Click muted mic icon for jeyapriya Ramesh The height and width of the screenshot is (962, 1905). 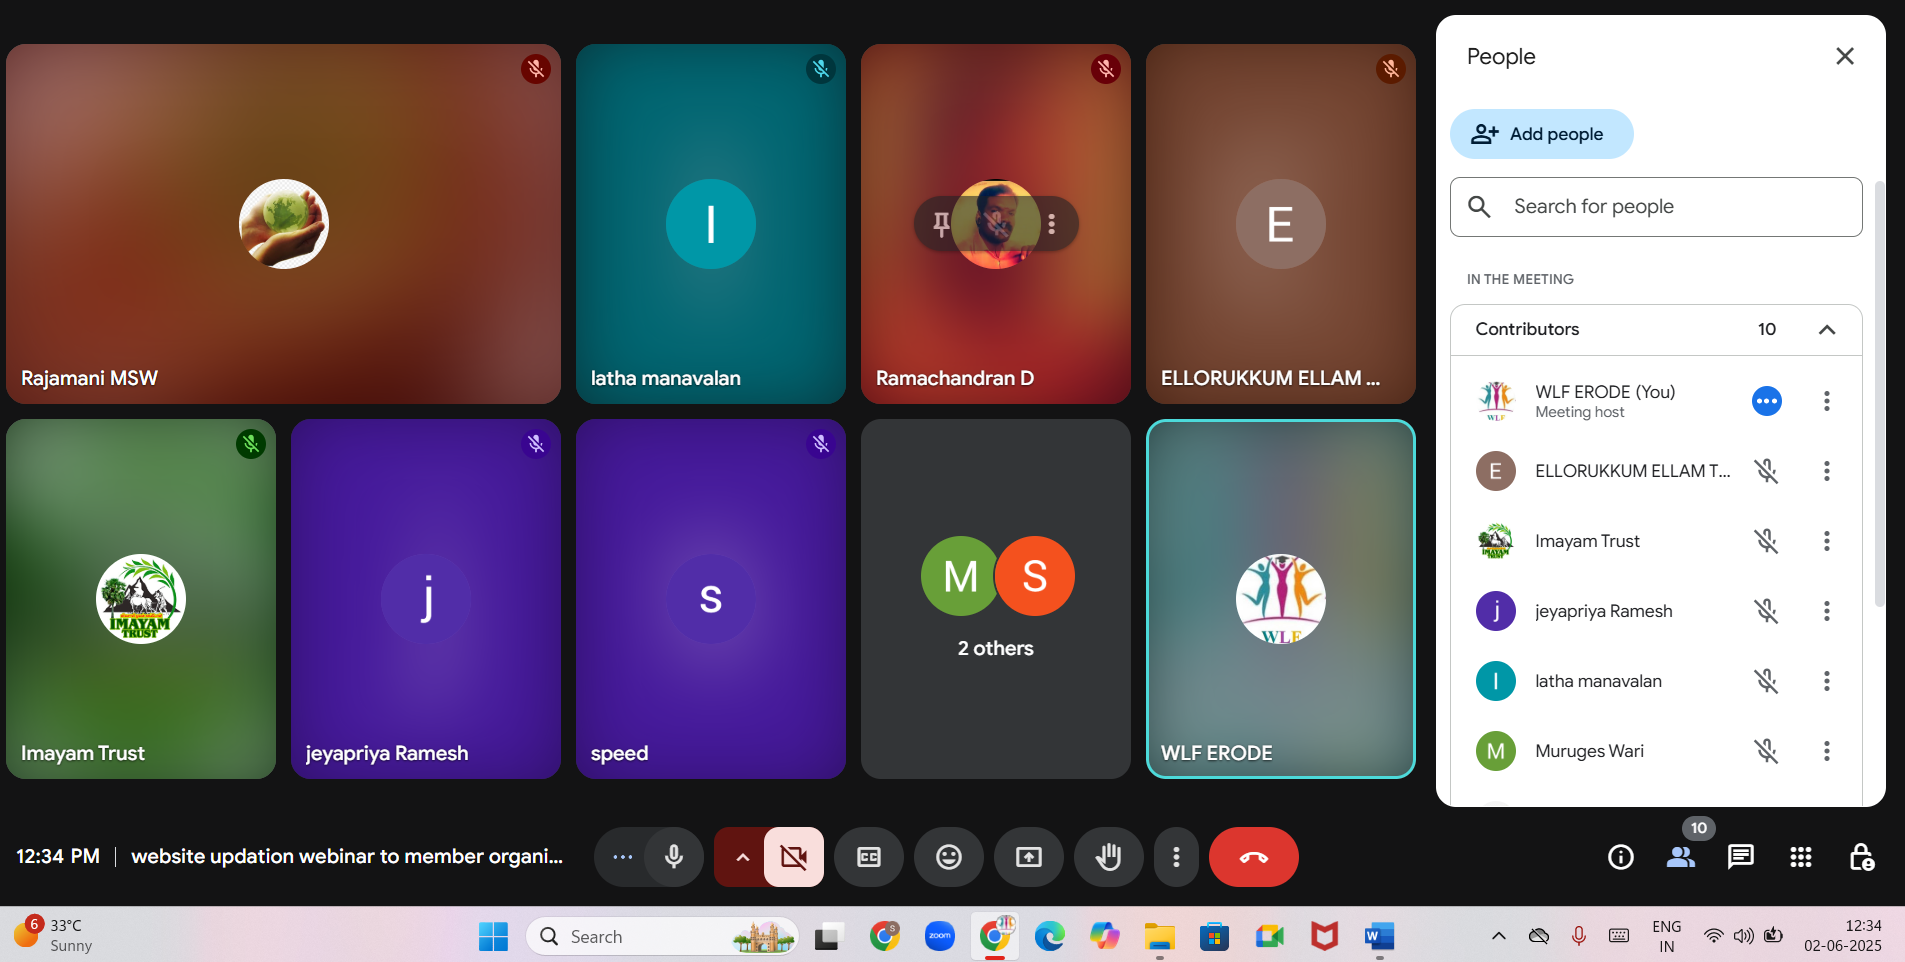coord(1767,611)
